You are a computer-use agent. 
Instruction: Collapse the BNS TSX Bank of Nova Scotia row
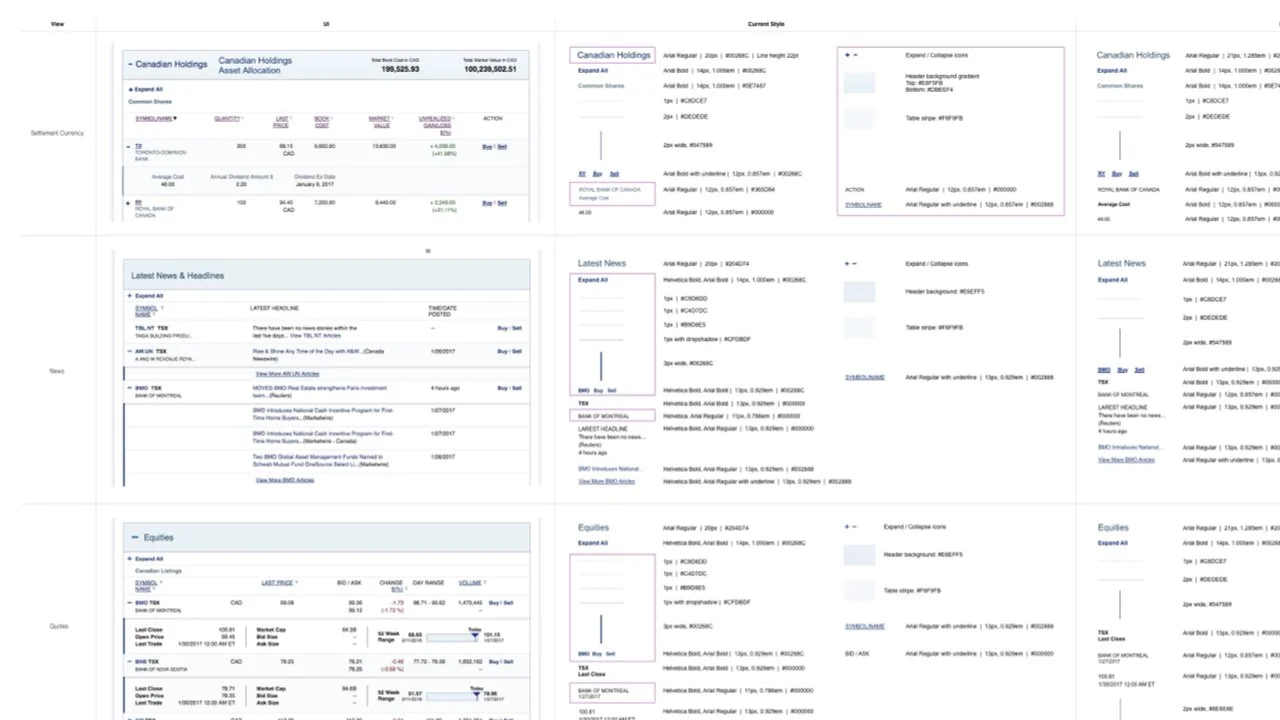[130, 661]
